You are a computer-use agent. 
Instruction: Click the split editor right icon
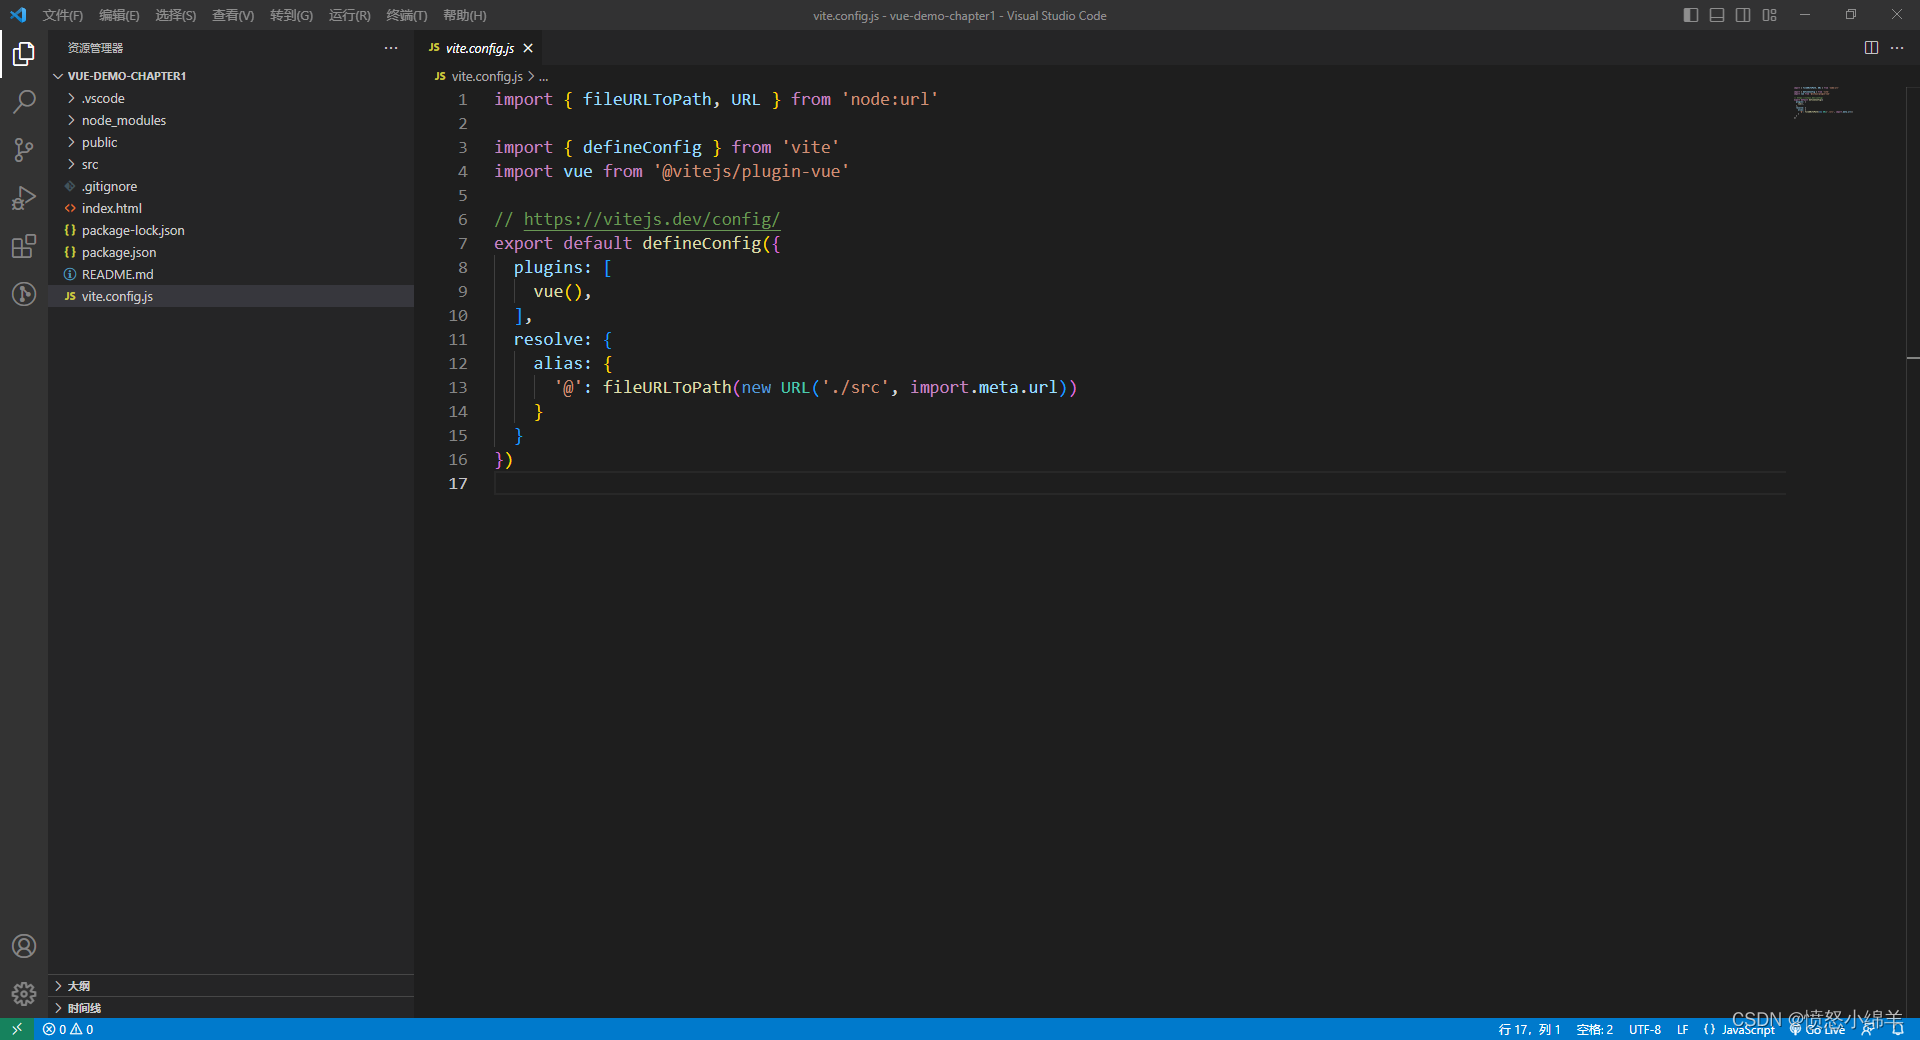click(1871, 48)
